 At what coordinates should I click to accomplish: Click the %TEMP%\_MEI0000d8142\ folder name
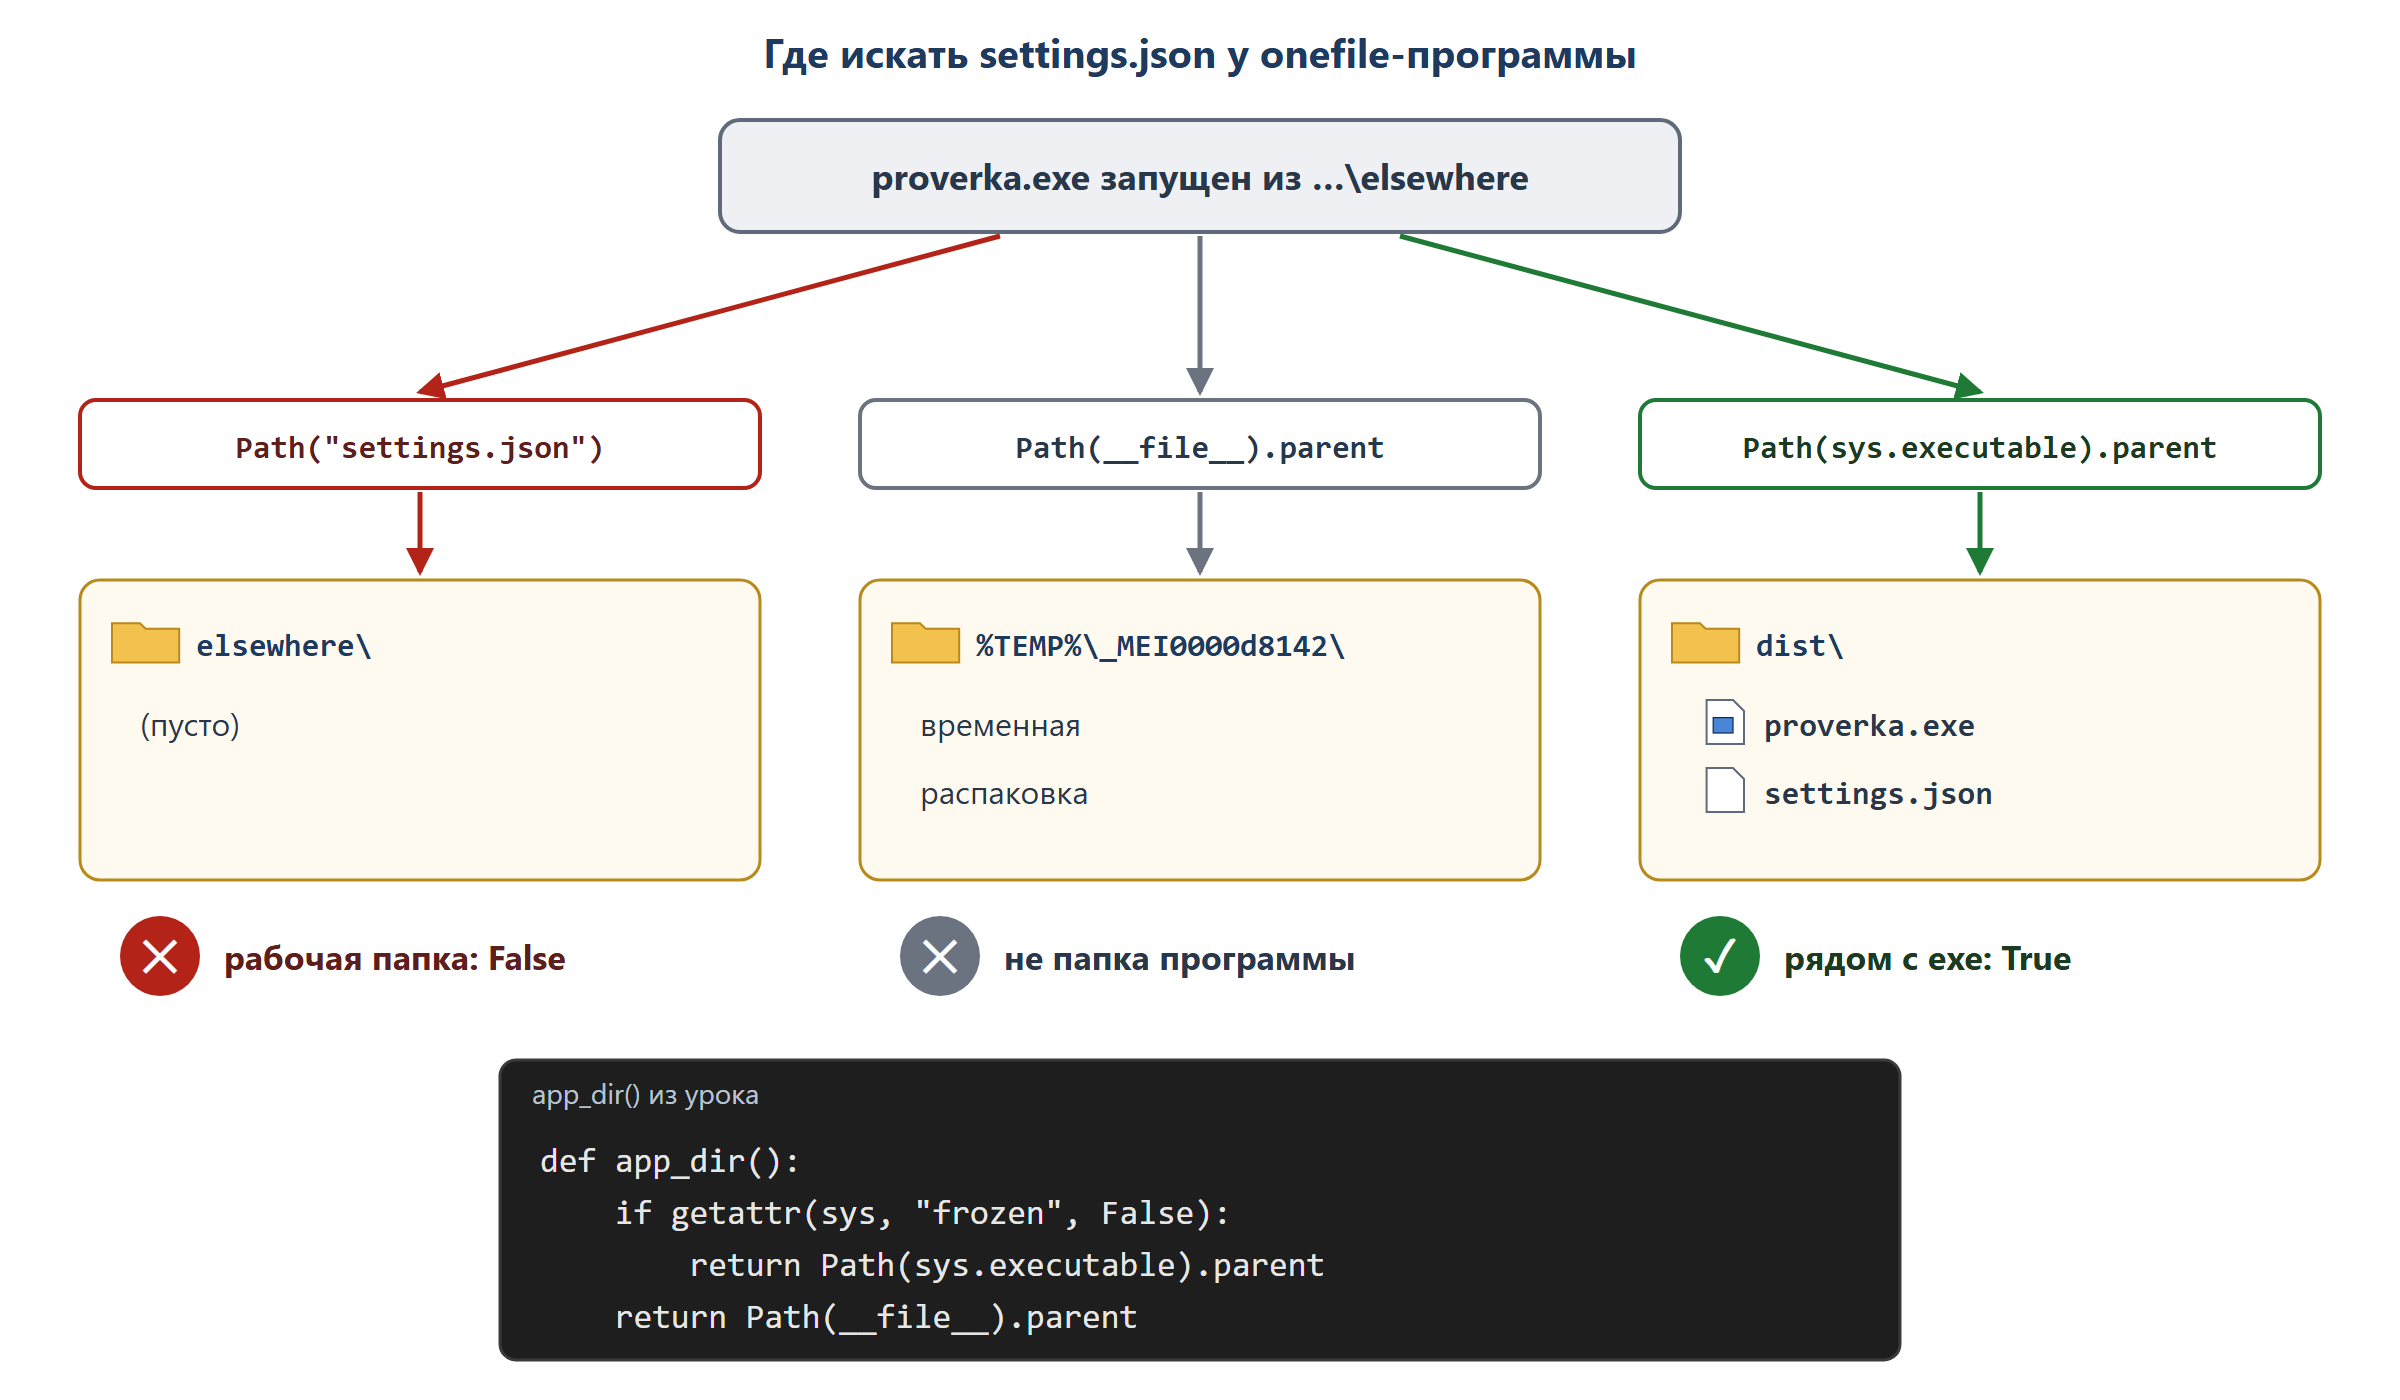point(1161,646)
